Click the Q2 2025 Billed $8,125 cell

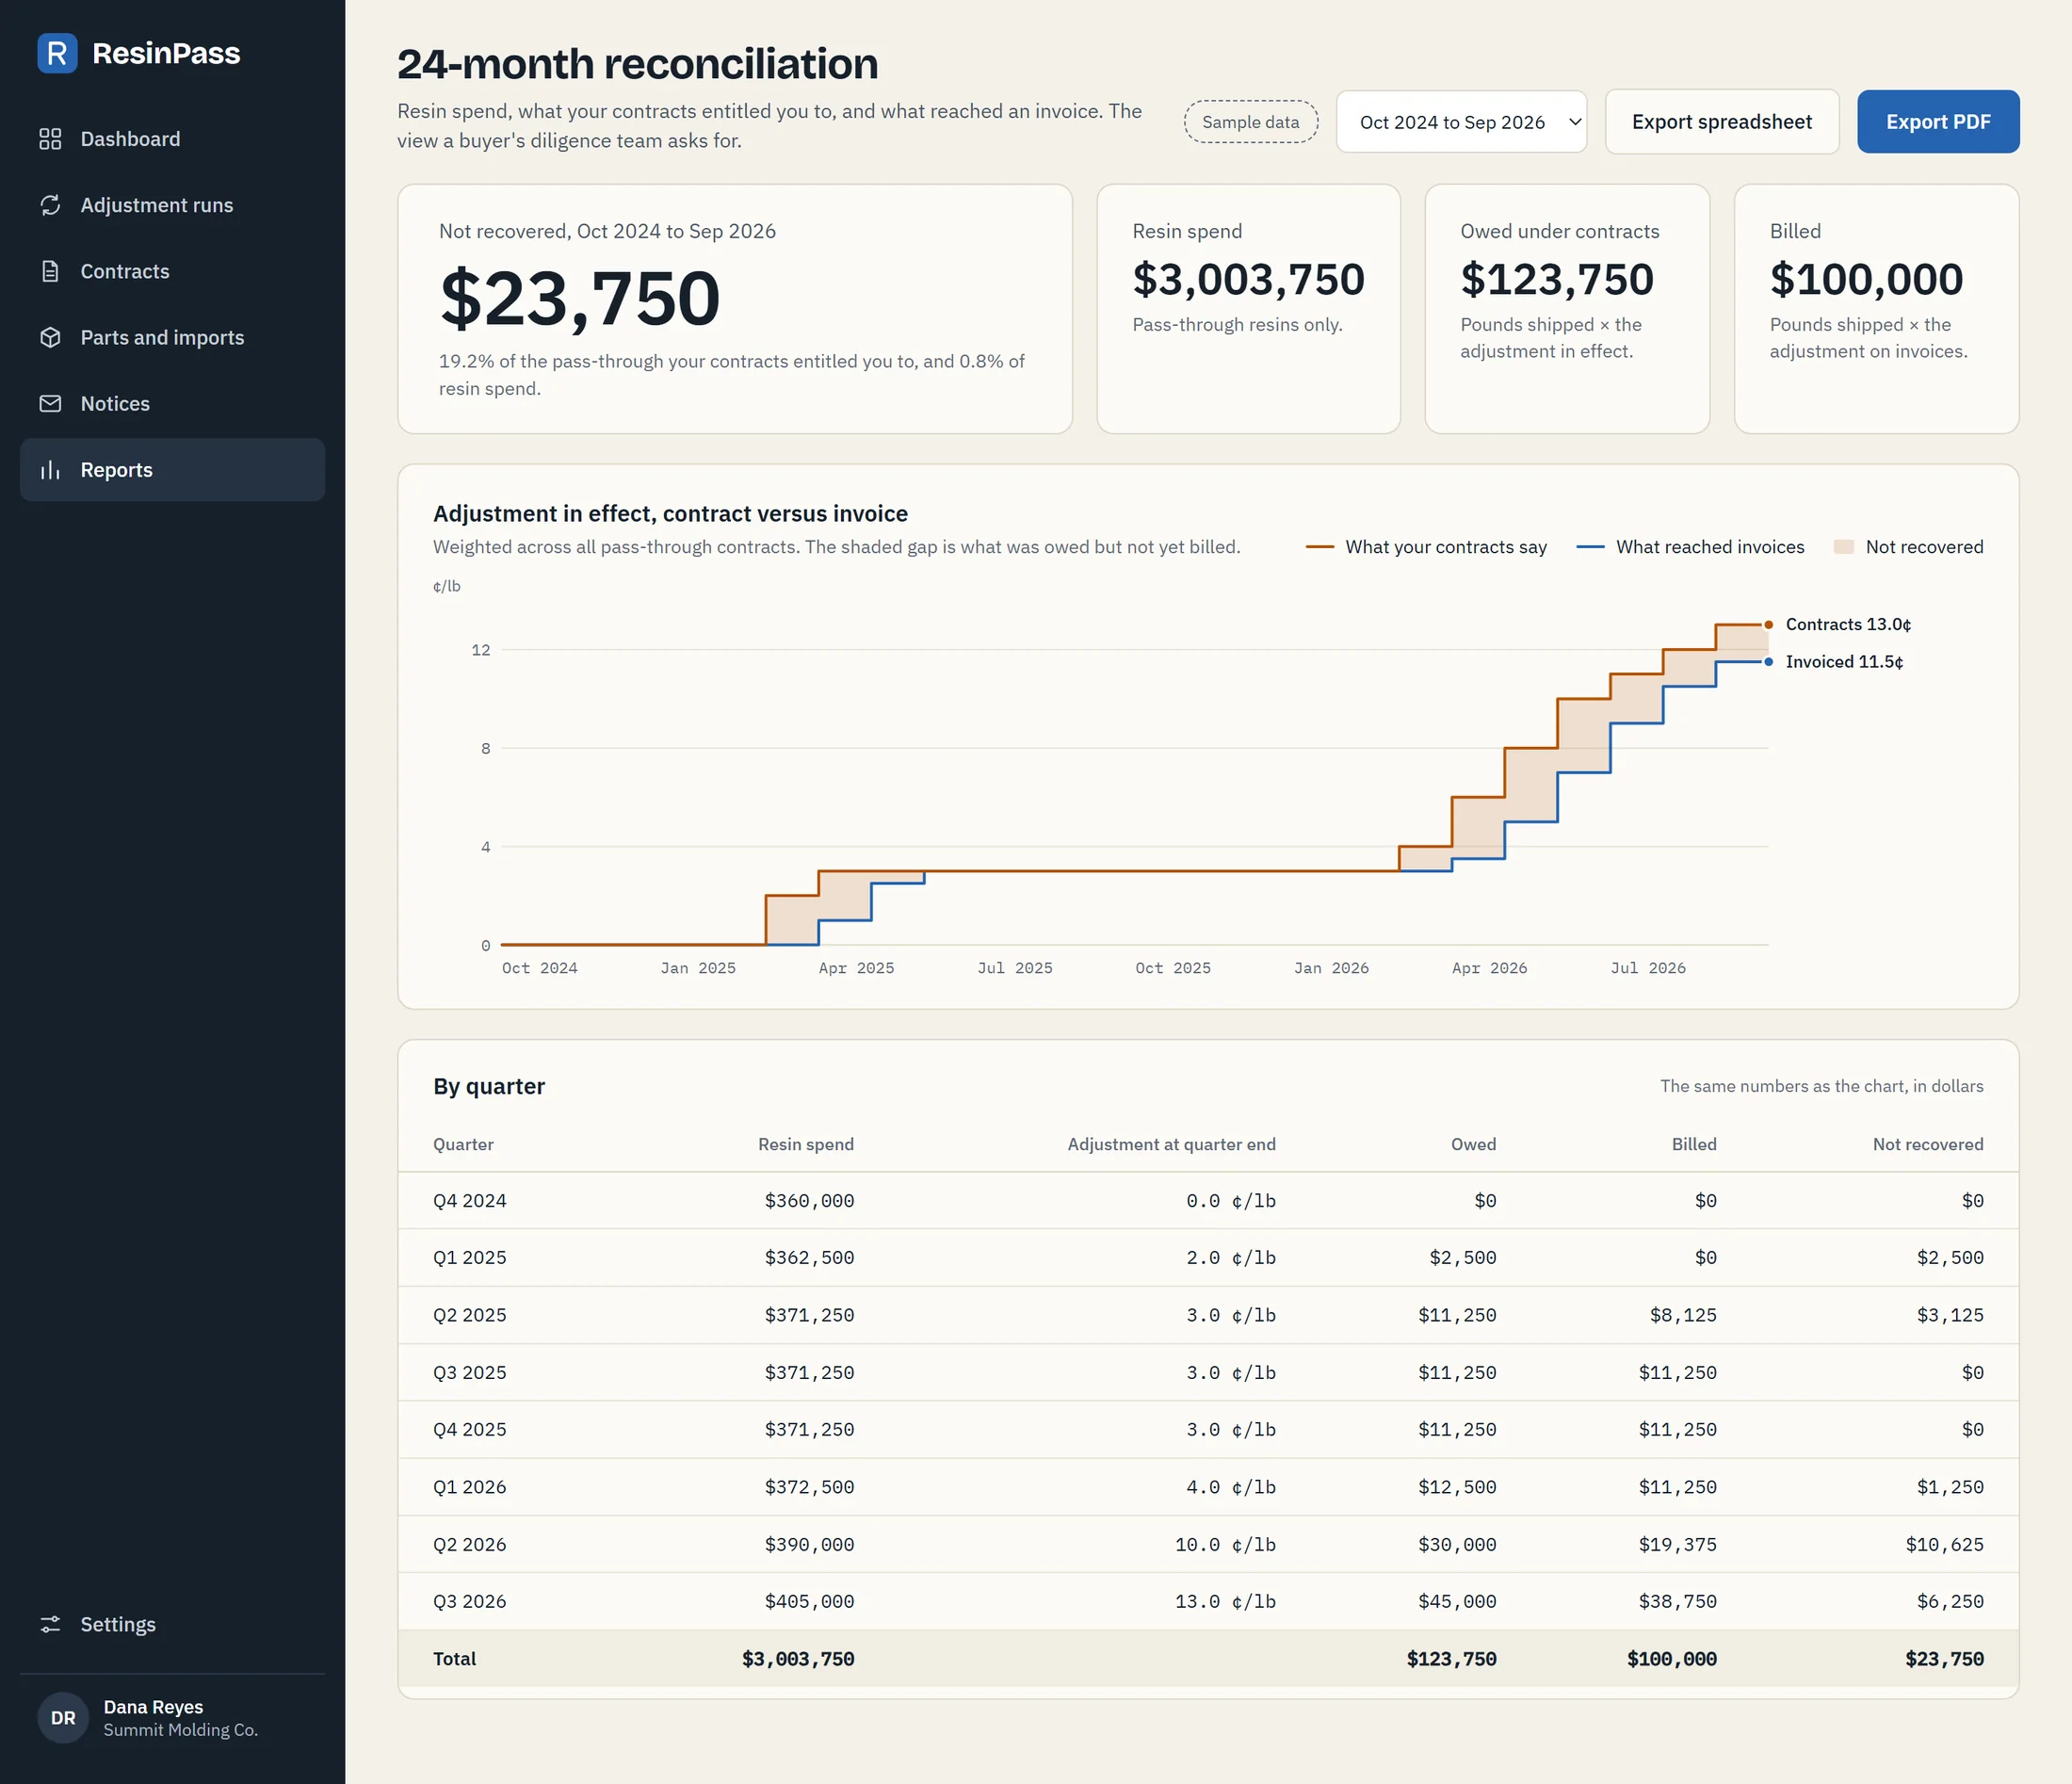point(1682,1315)
